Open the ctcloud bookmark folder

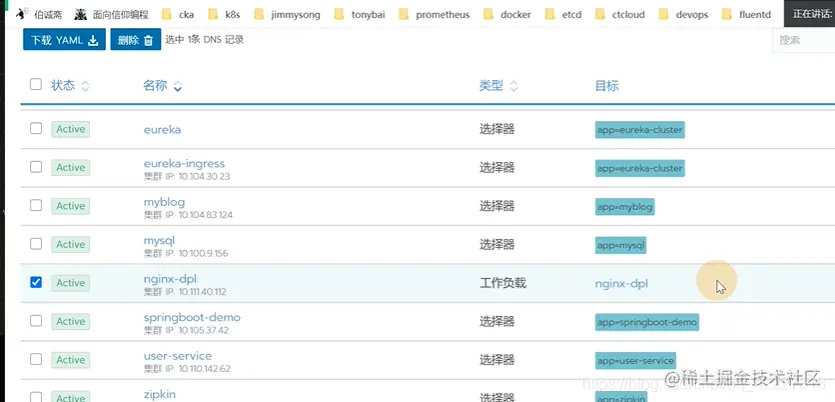tap(620, 14)
